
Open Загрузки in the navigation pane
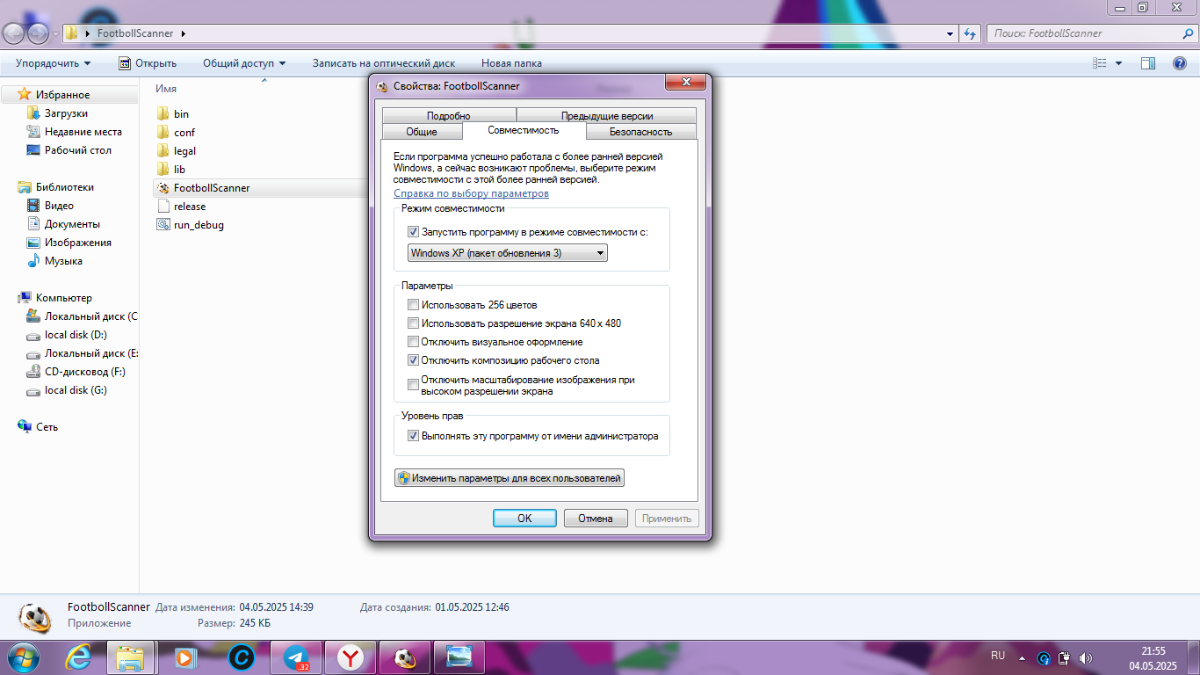66,114
